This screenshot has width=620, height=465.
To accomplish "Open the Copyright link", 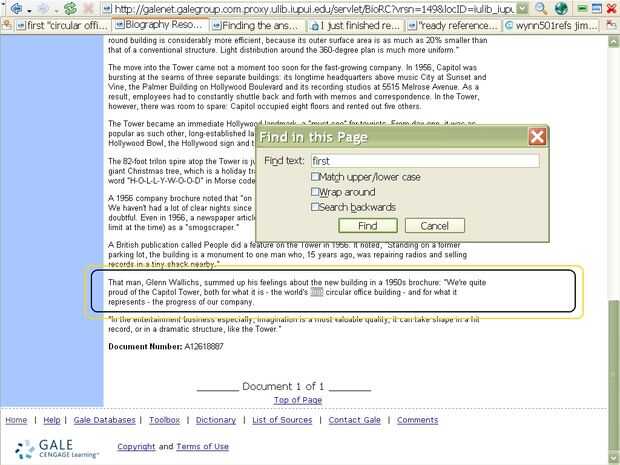I will pos(136,446).
